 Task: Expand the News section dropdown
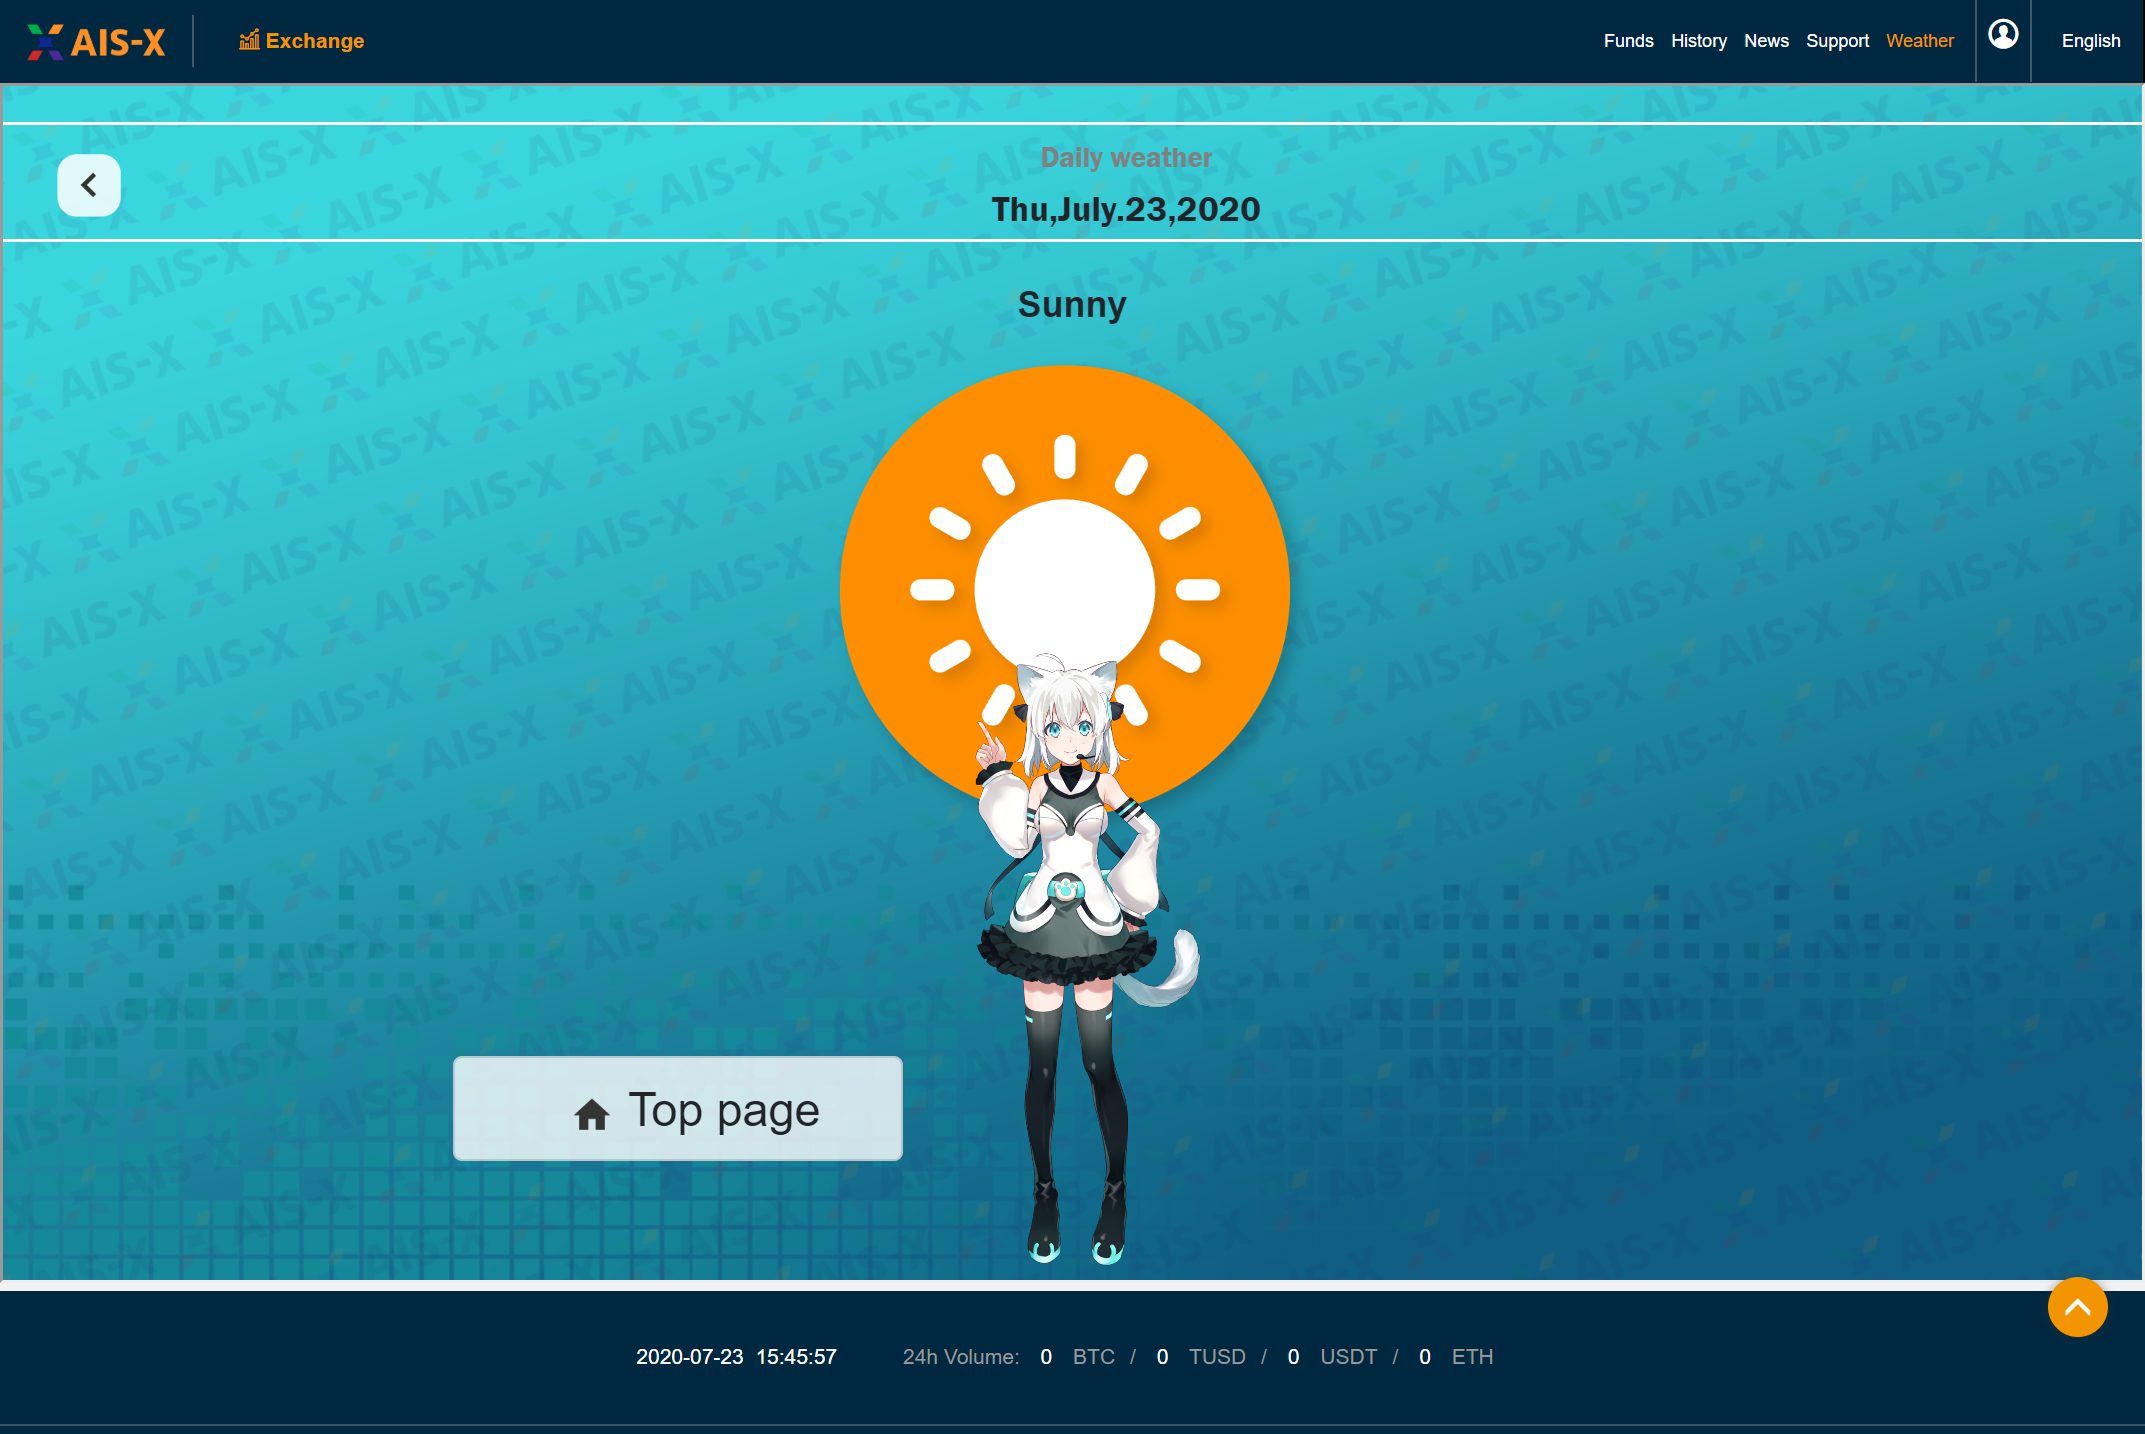pos(1766,40)
